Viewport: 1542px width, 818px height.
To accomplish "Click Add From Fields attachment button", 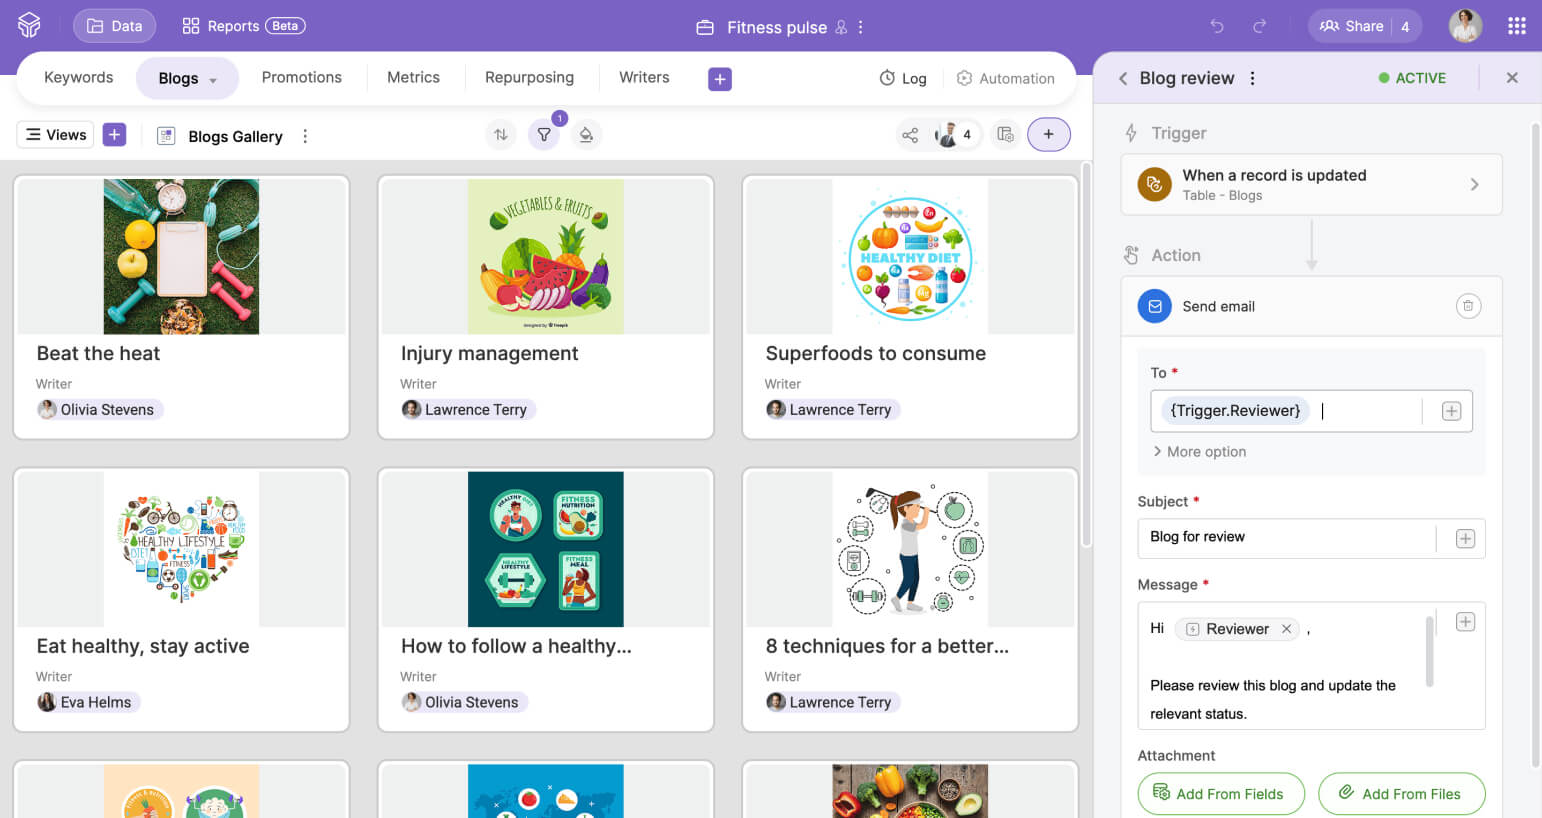I will coord(1221,794).
